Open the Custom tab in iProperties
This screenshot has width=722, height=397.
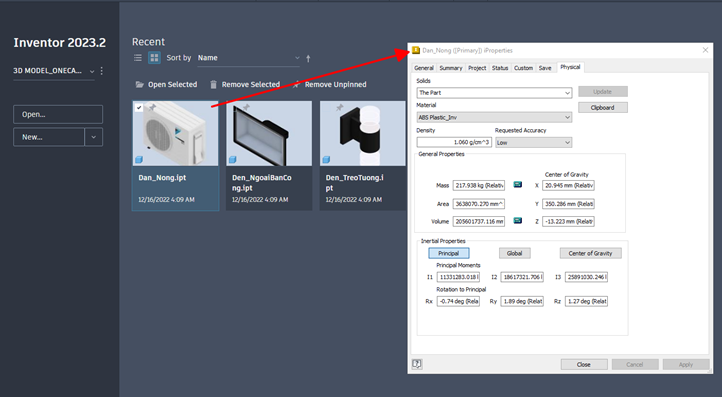(x=523, y=68)
